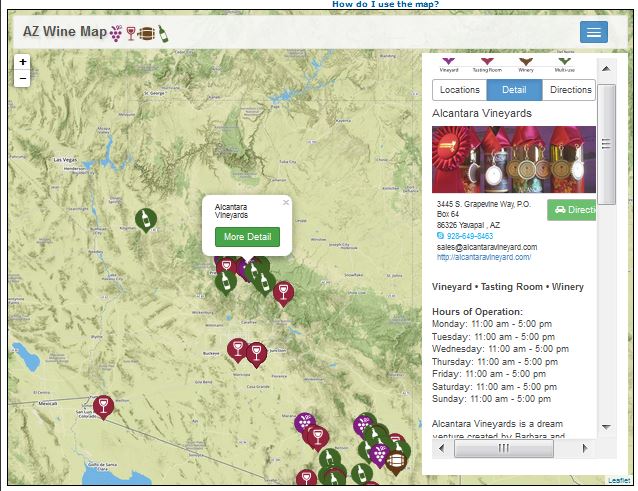This screenshot has height=491, width=638.
Task: Switch to the Locations tab
Action: click(x=460, y=90)
